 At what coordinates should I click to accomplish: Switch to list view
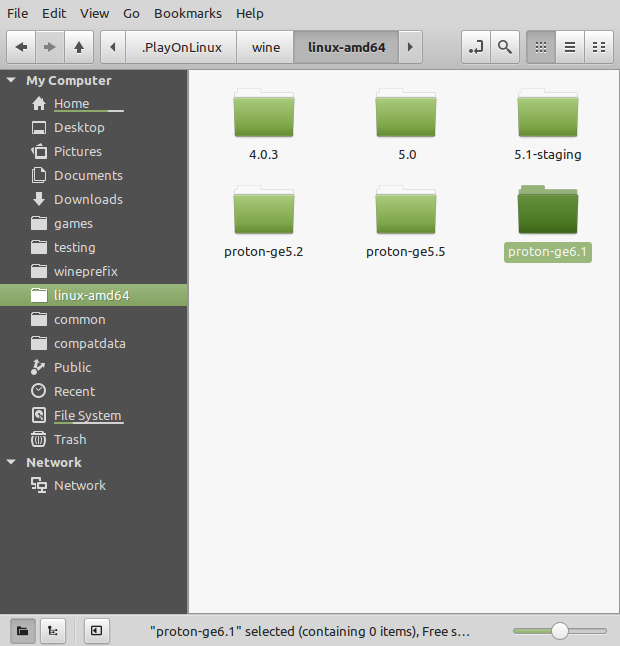tap(570, 47)
